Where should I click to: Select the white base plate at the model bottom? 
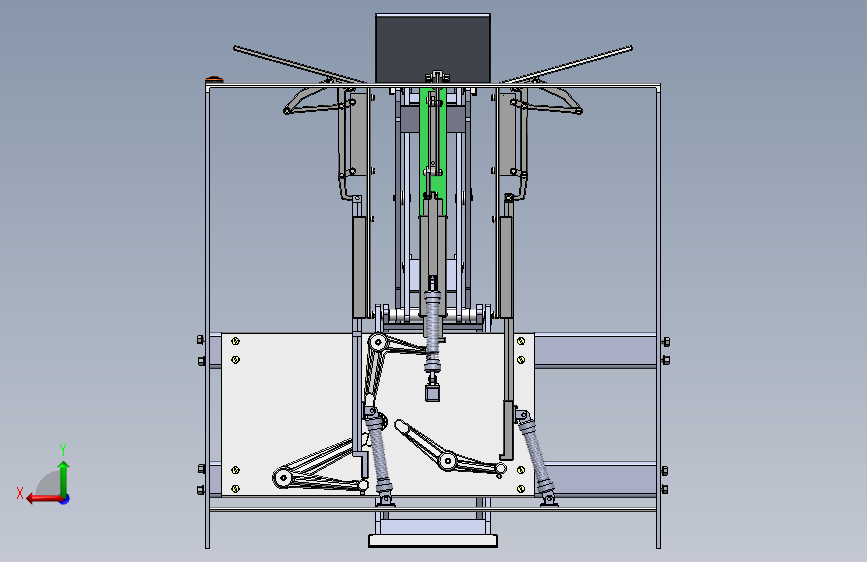(x=433, y=540)
